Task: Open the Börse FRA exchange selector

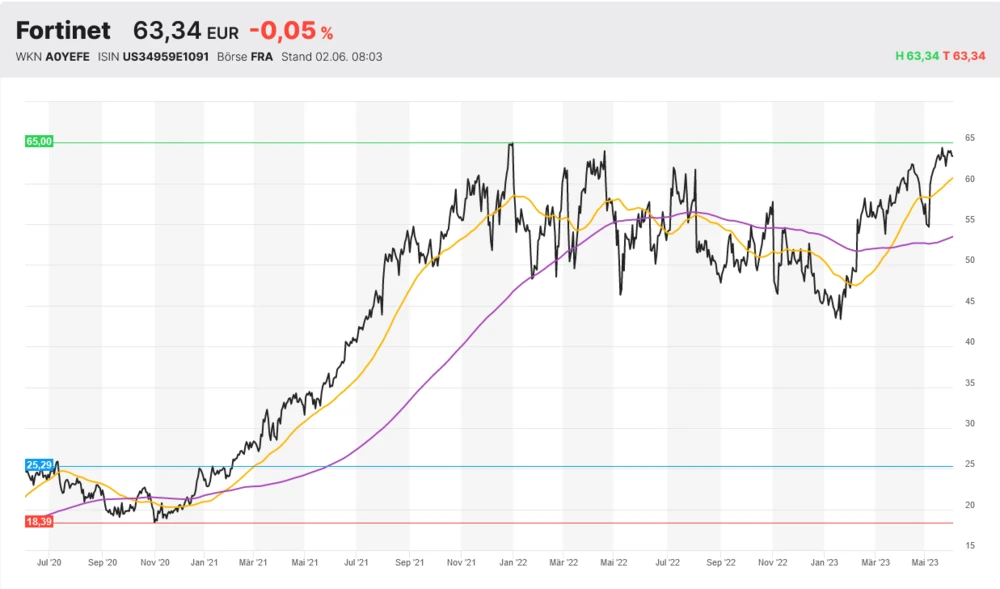Action: coord(246,56)
